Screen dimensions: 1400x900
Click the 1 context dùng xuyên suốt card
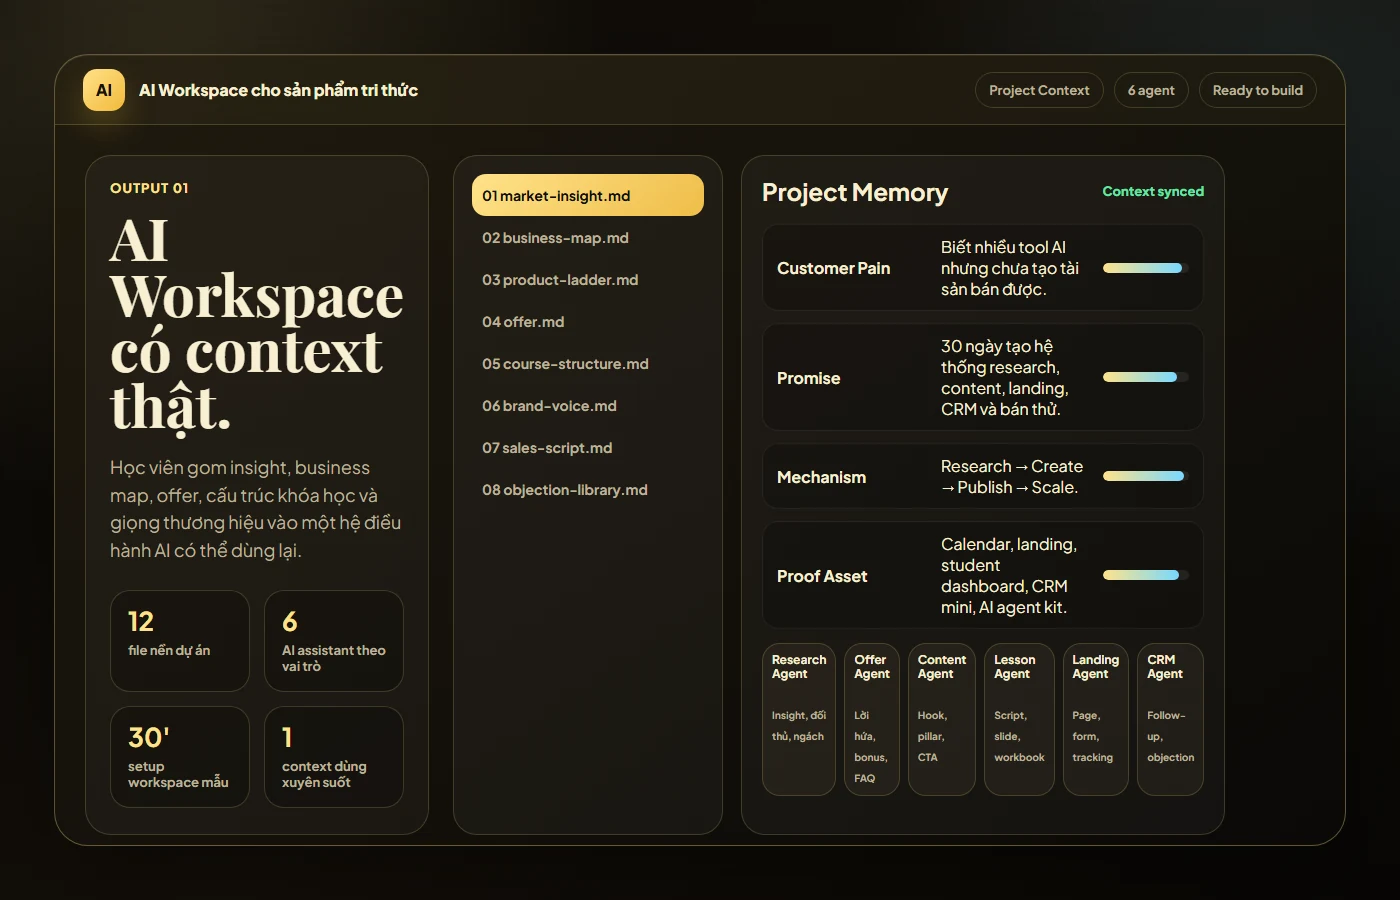point(334,757)
